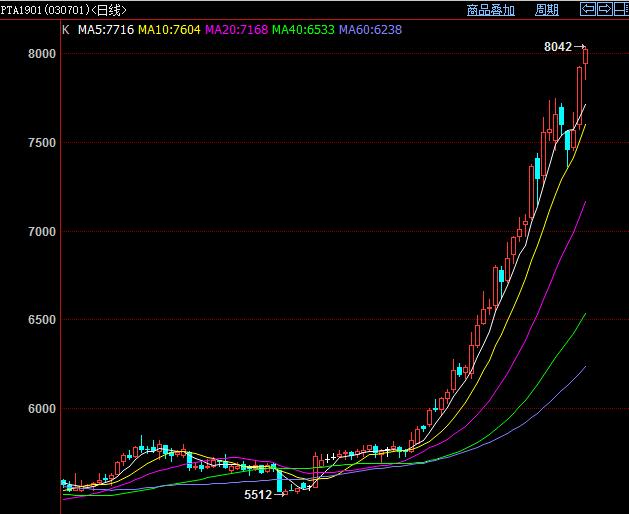This screenshot has width=629, height=514.
Task: Select the magenta MA20:7168 indicator label
Action: tap(236, 30)
